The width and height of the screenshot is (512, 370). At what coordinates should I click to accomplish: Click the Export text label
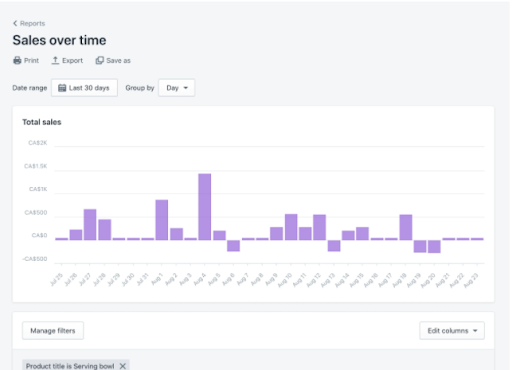72,61
